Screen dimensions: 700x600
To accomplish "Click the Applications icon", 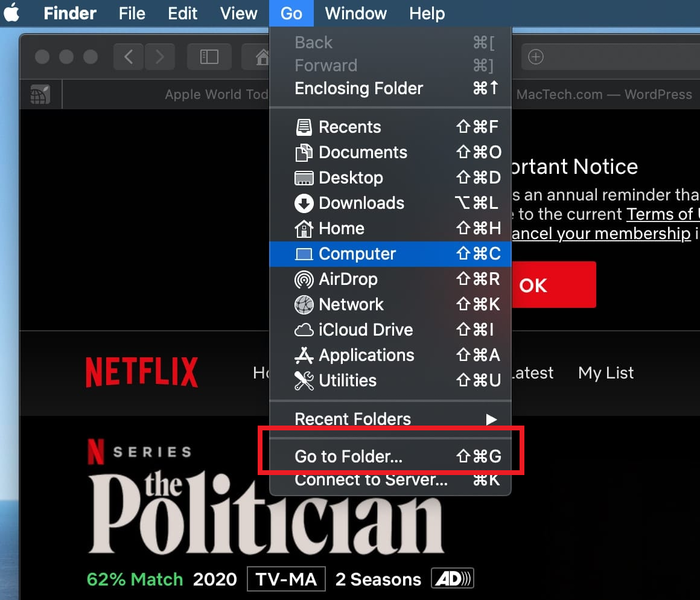I will point(304,355).
